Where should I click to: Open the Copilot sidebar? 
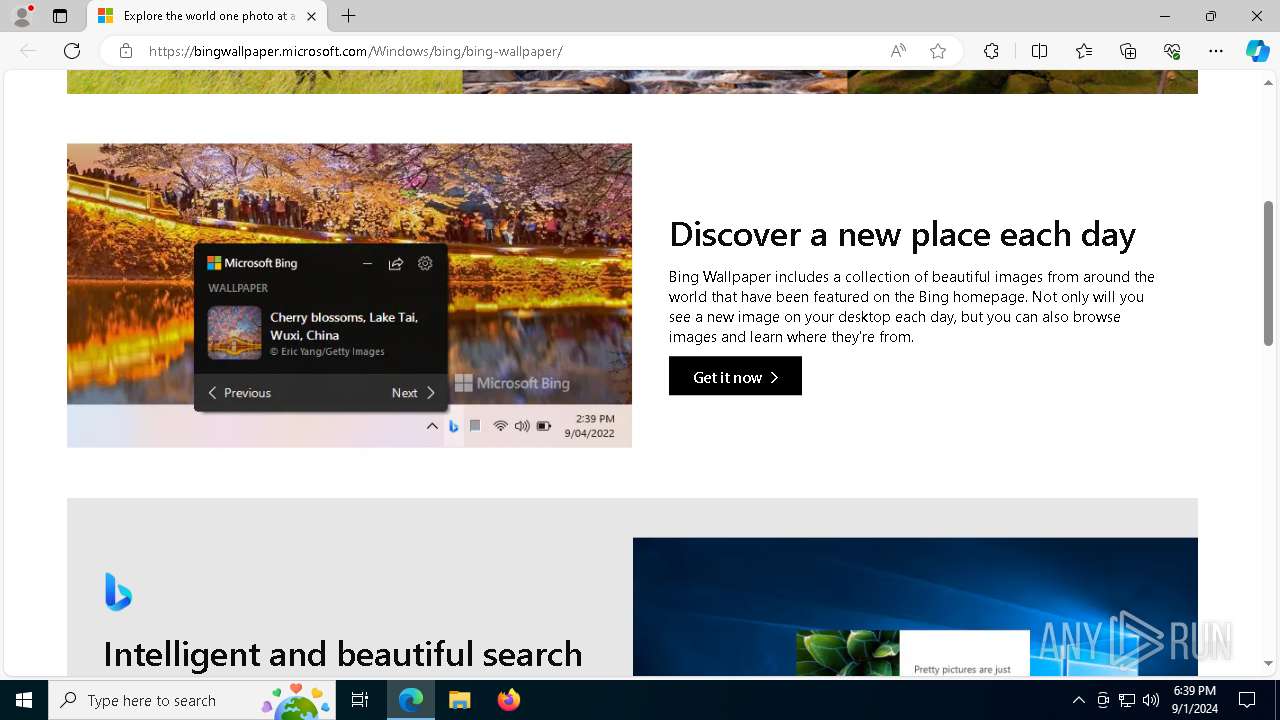pyautogui.click(x=1257, y=51)
